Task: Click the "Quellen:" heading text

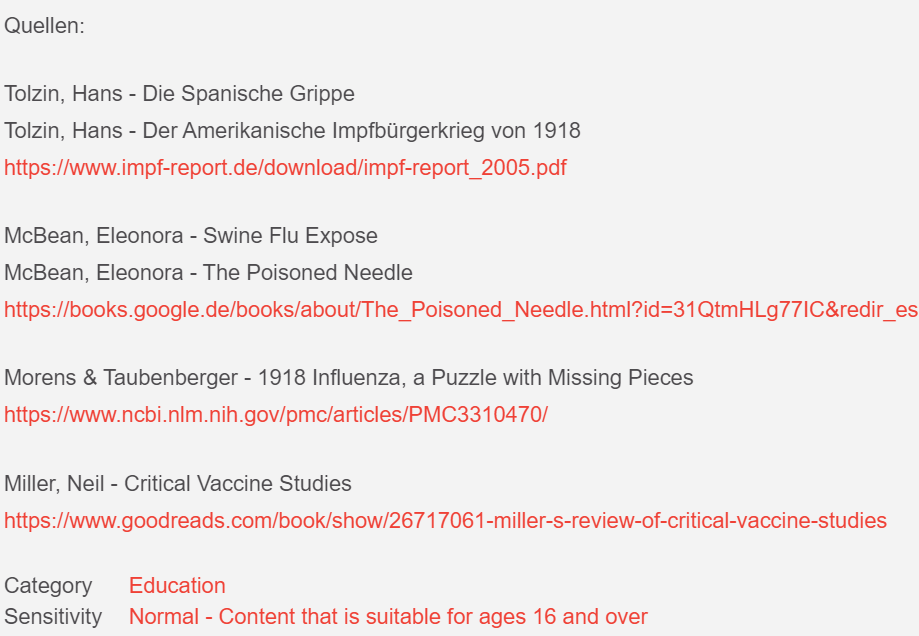Action: (45, 27)
